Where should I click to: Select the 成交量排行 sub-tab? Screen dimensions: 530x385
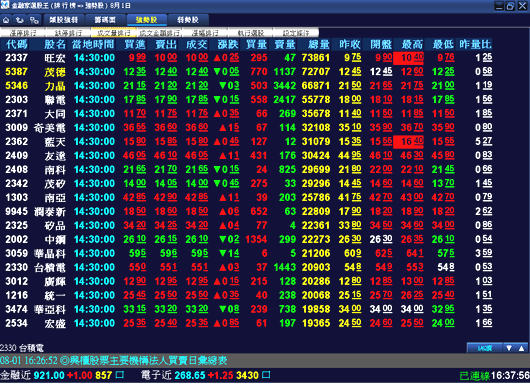(114, 33)
